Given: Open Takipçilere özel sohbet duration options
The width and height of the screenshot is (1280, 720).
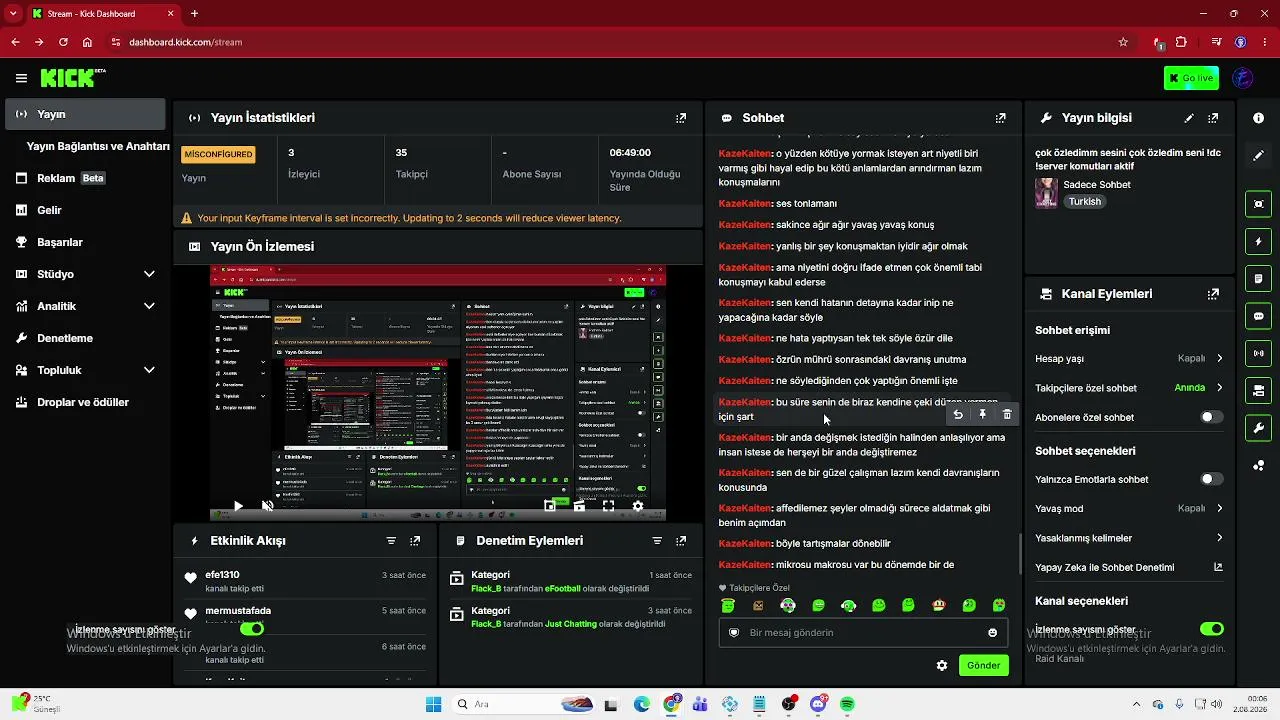Looking at the screenshot, I should point(1129,388).
